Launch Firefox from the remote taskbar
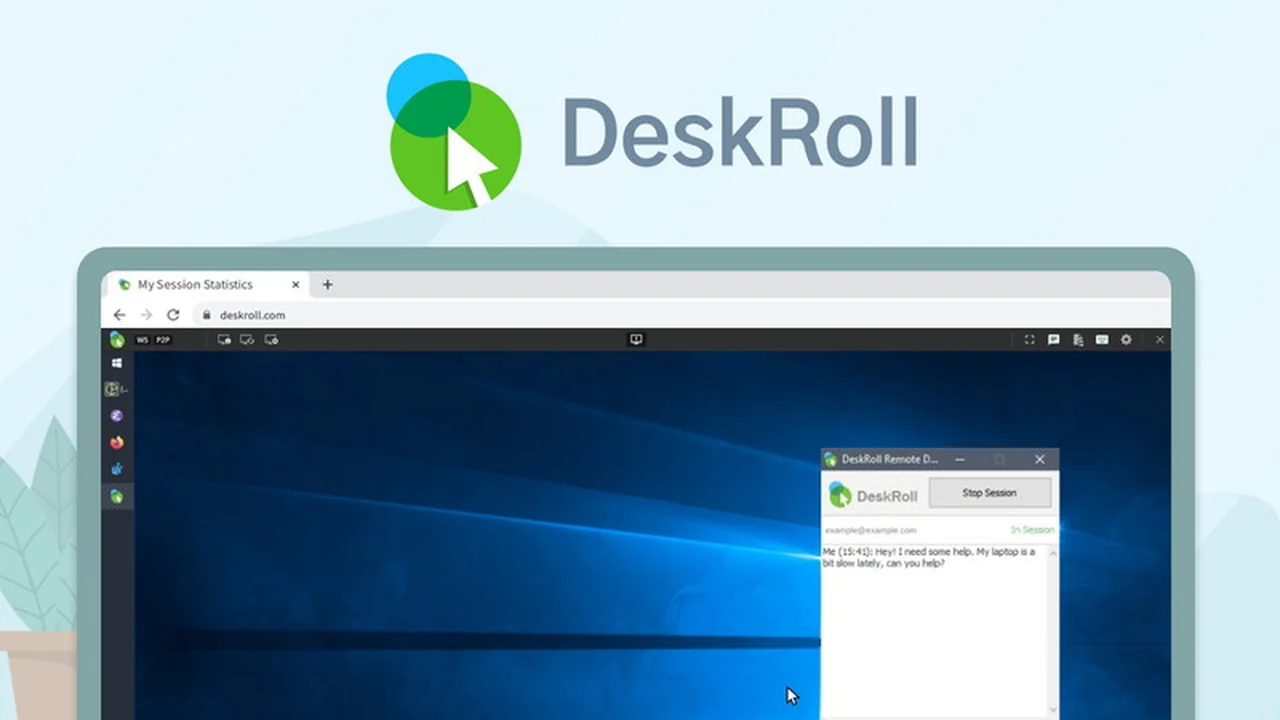Screen dimensions: 1280x720 point(117,442)
